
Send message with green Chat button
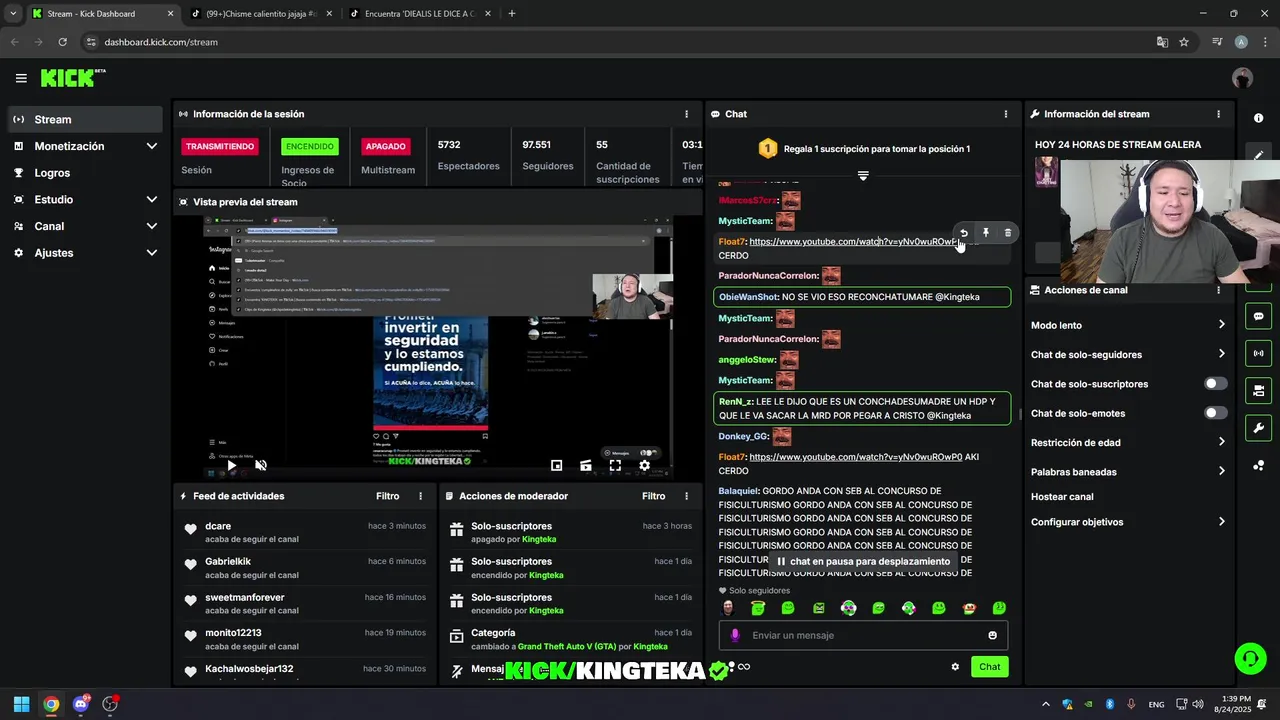point(989,667)
